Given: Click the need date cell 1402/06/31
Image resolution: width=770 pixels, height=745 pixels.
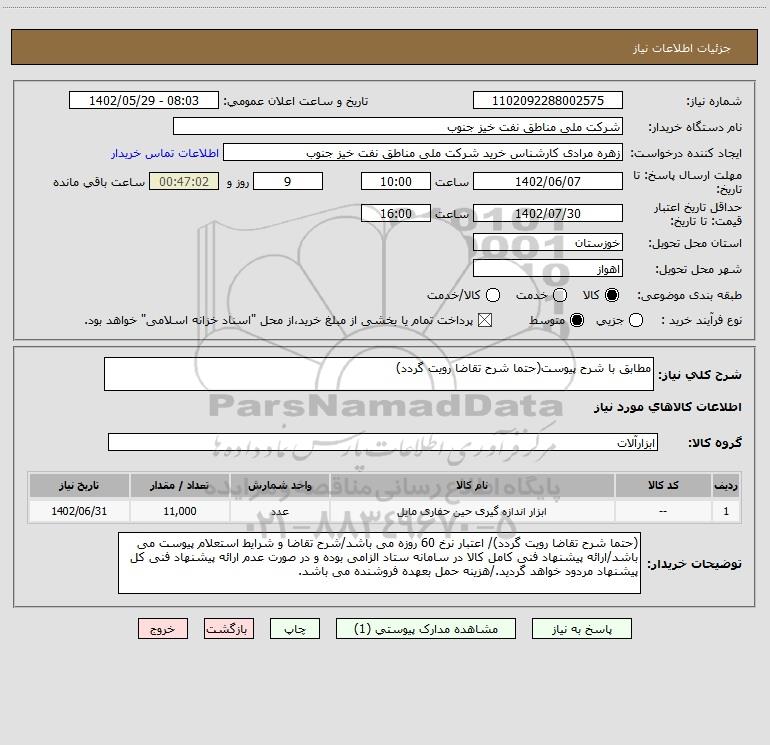Looking at the screenshot, I should (79, 511).
